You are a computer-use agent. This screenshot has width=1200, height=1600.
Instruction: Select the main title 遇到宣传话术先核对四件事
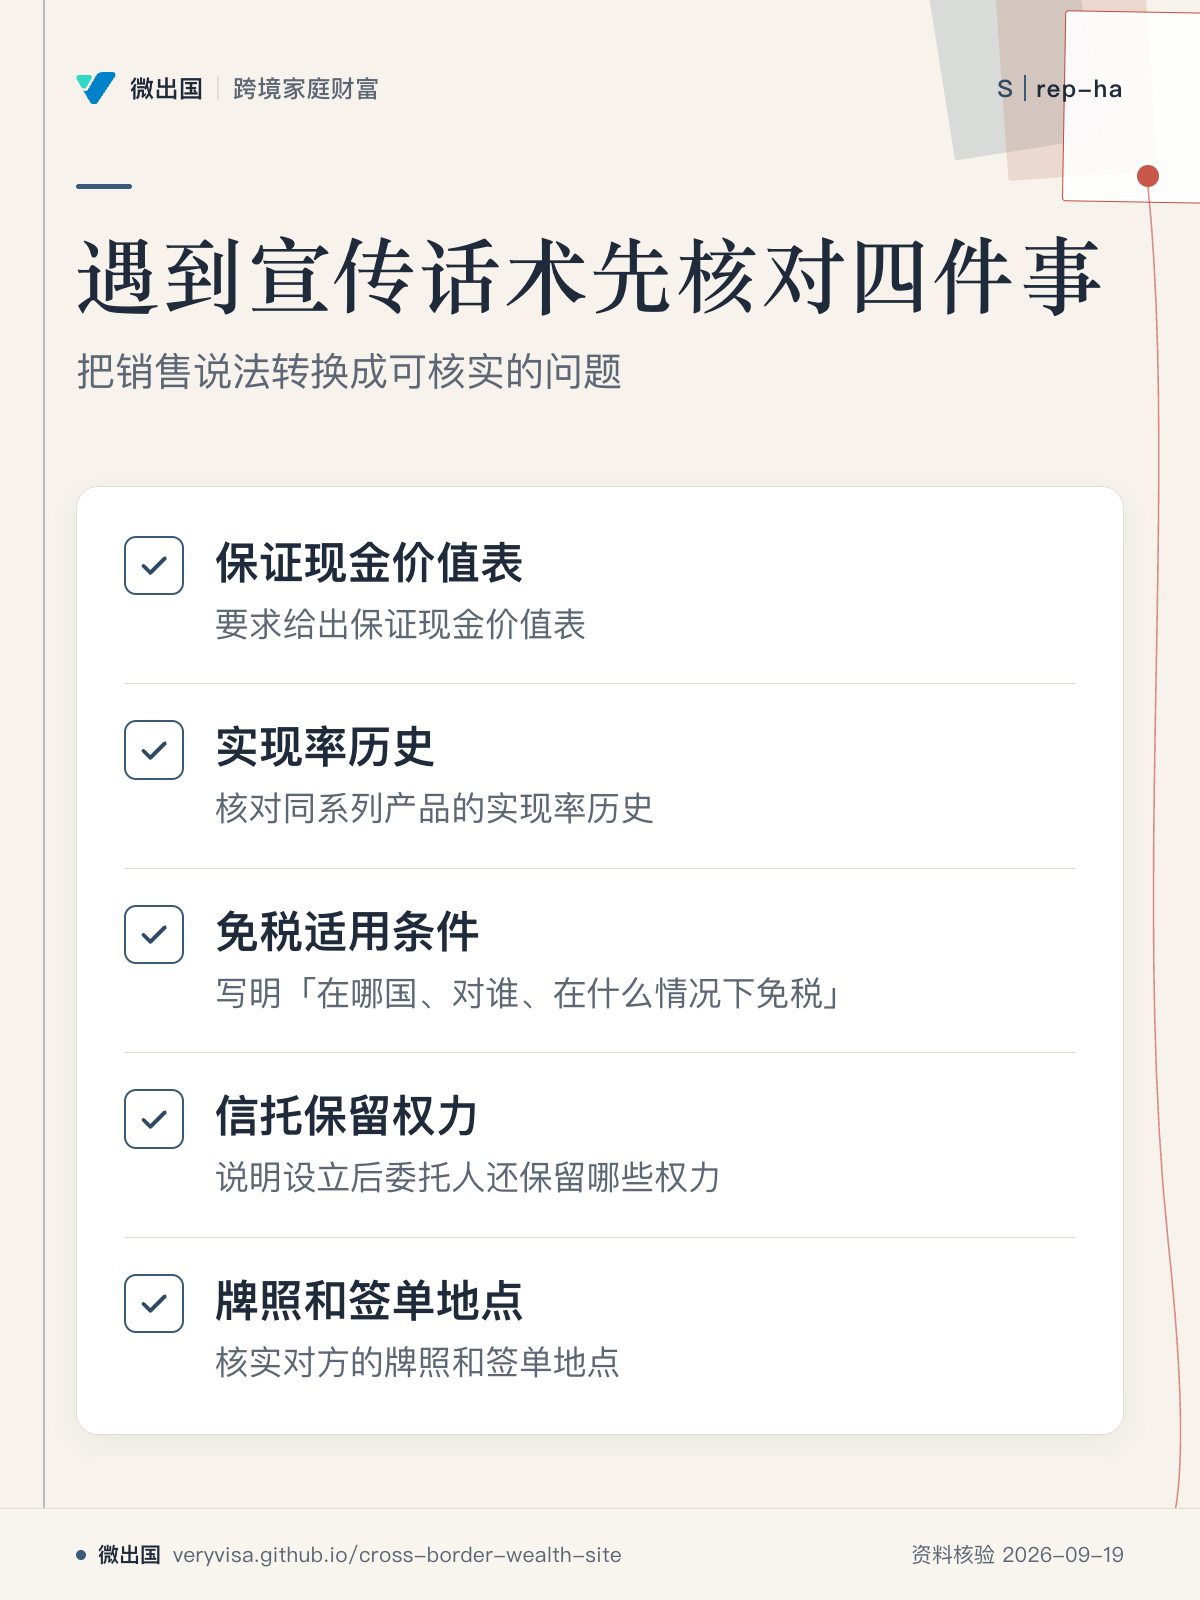coord(590,277)
